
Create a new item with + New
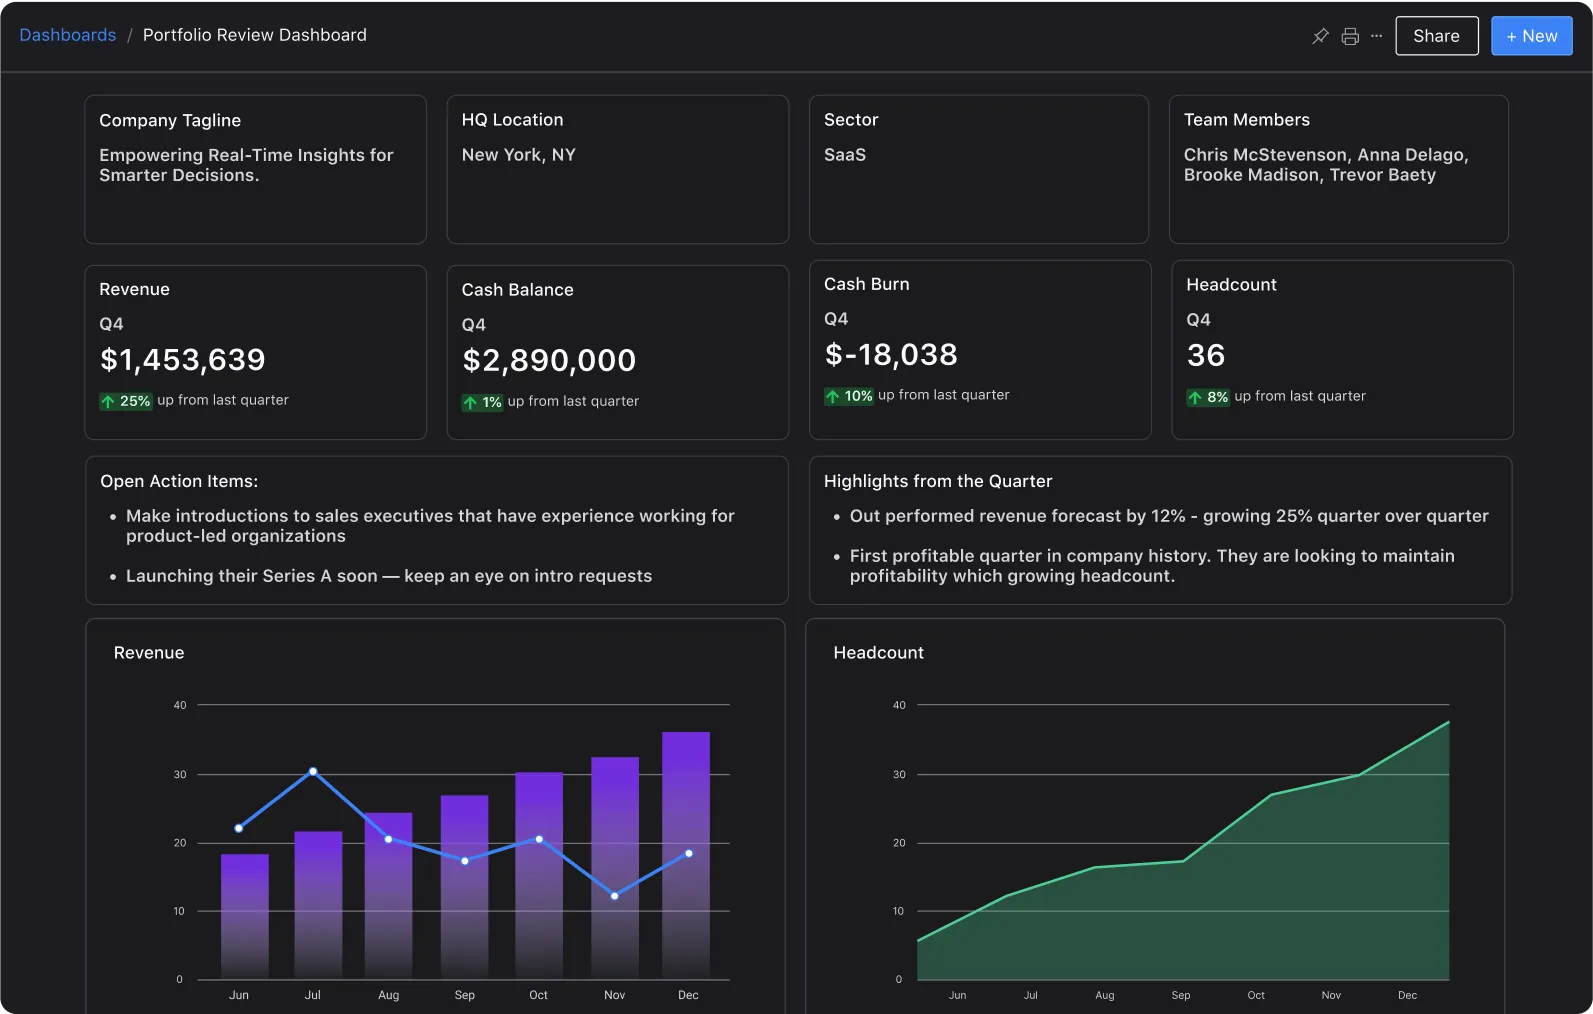[1531, 36]
